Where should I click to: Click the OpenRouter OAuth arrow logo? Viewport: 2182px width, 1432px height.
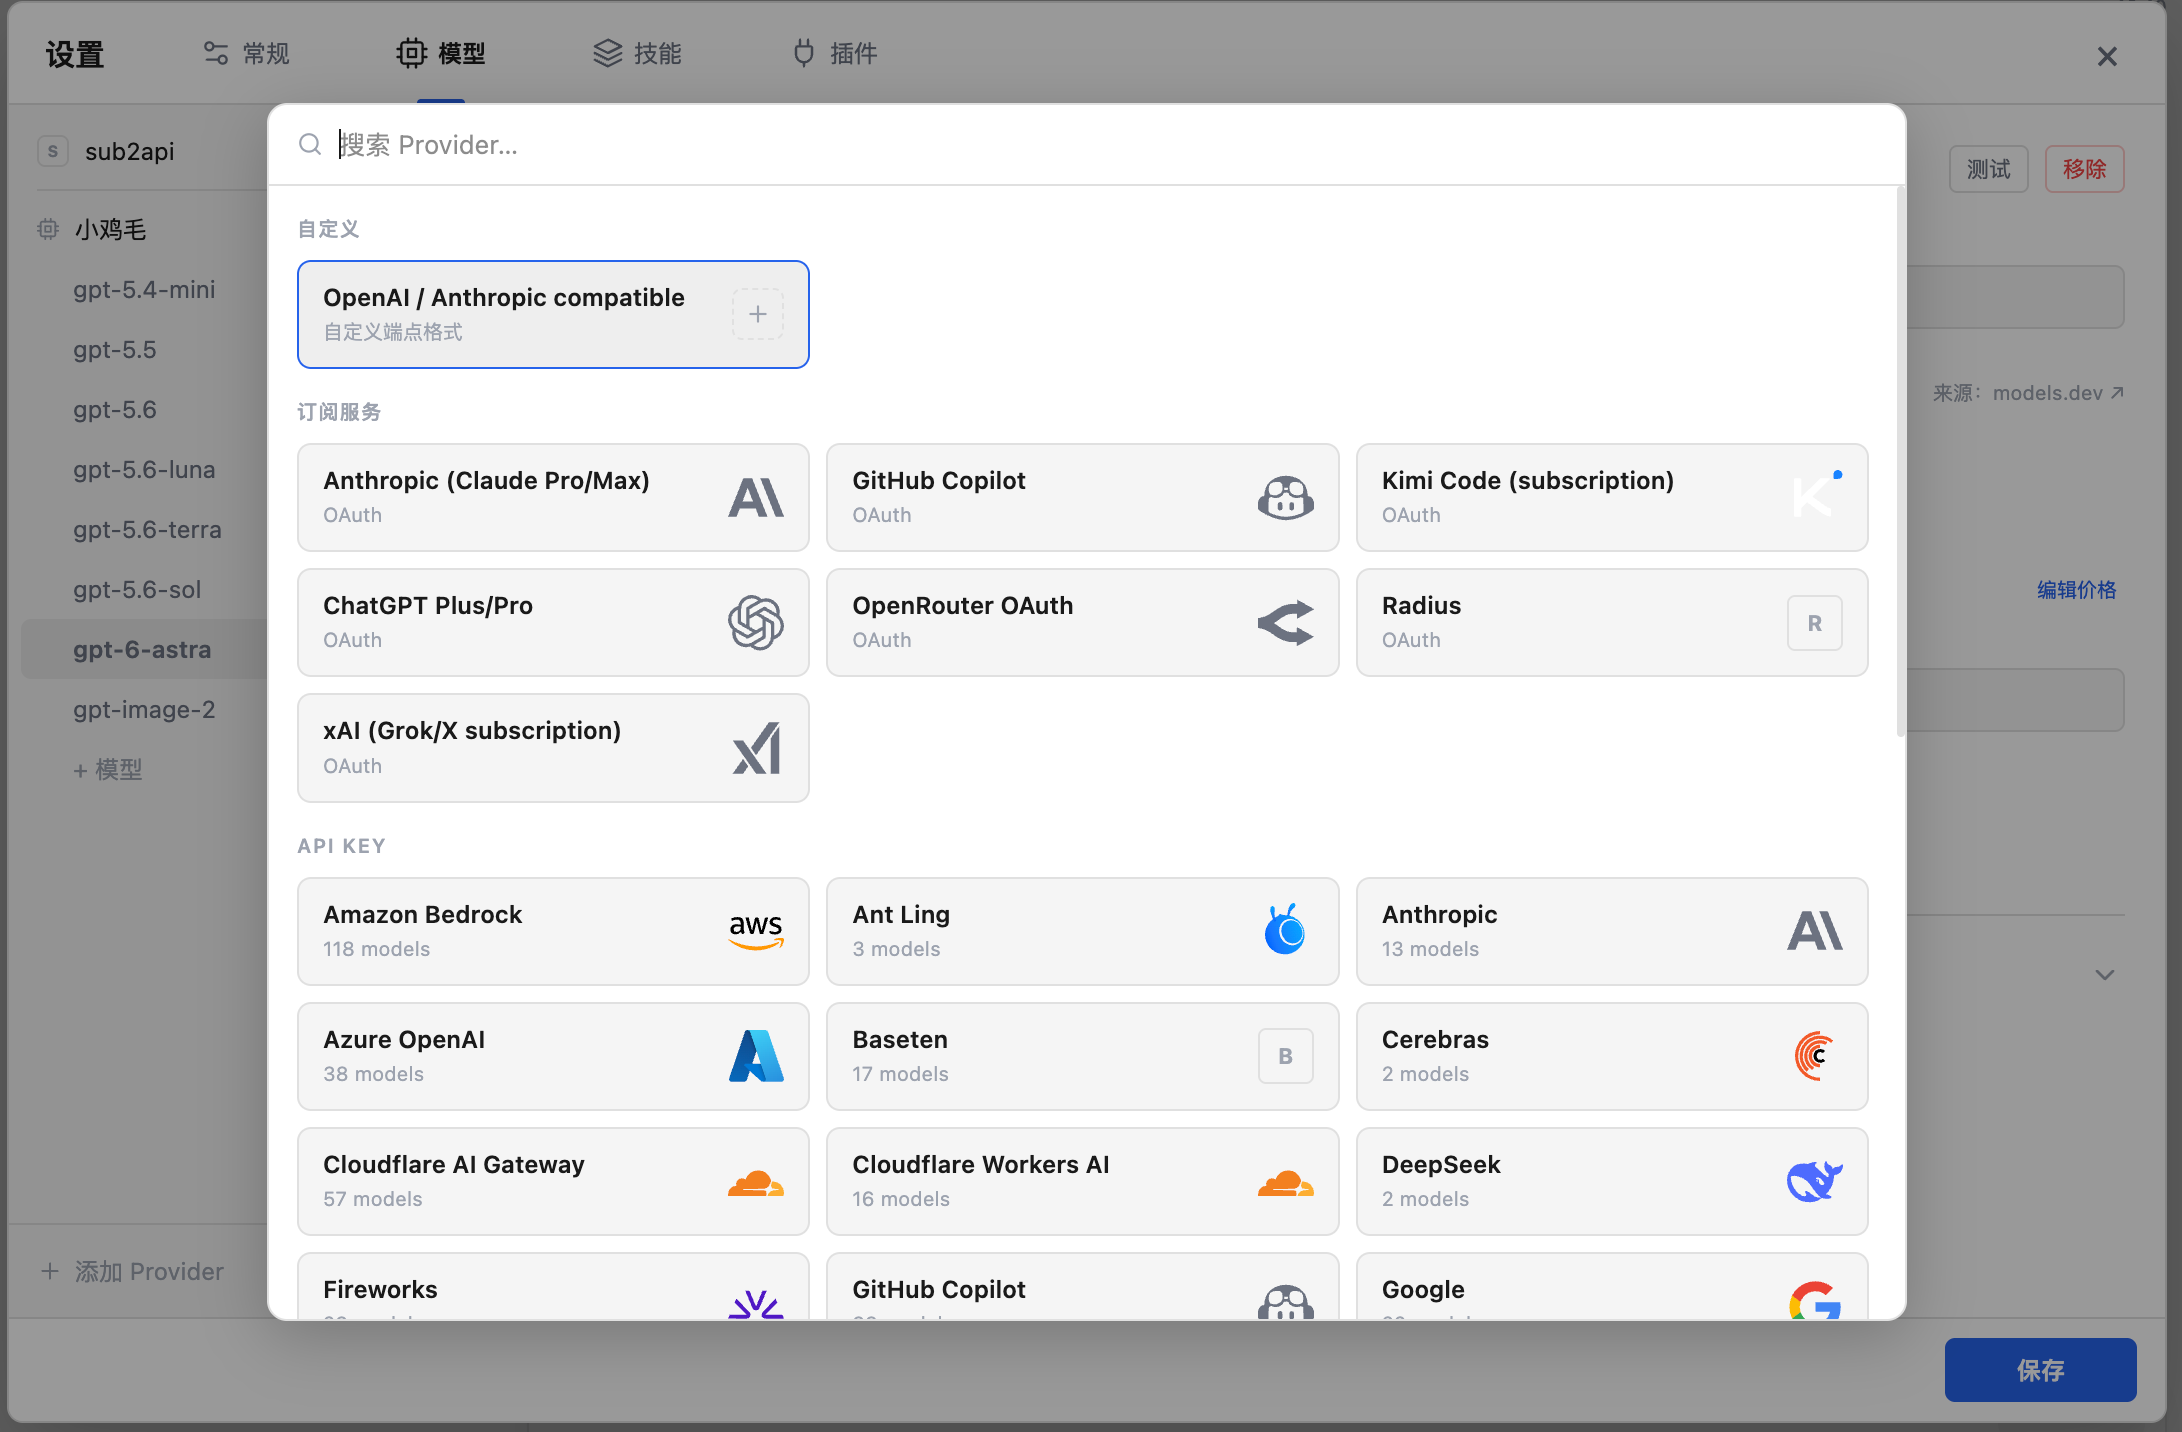[1285, 622]
